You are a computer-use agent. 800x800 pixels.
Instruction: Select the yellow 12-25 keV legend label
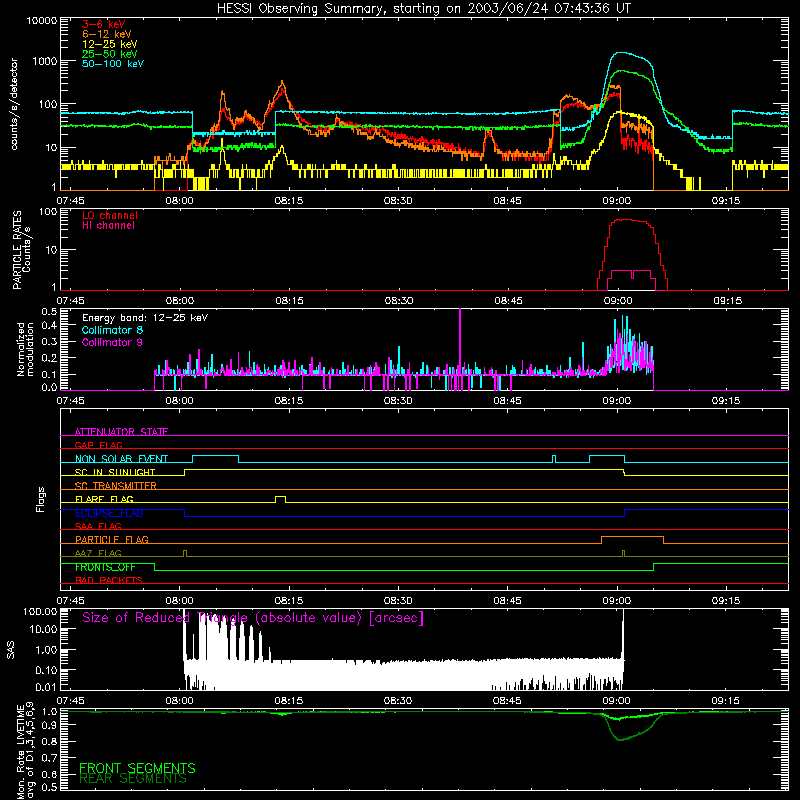point(110,44)
